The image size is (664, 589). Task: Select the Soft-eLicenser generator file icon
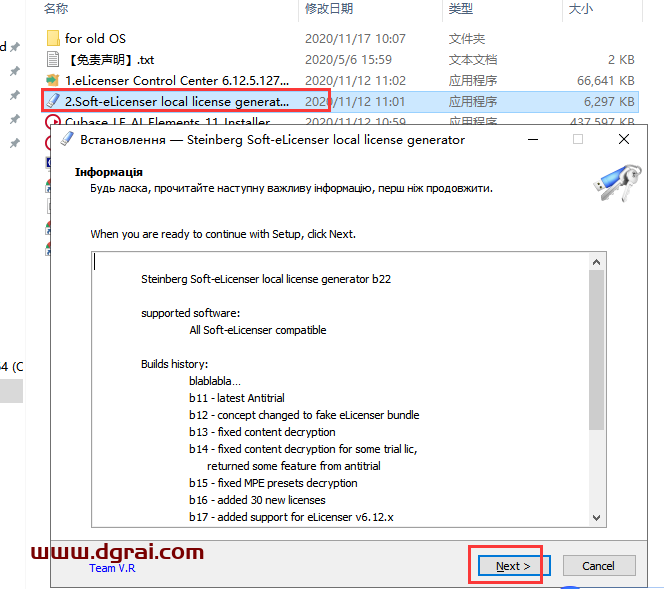53,101
